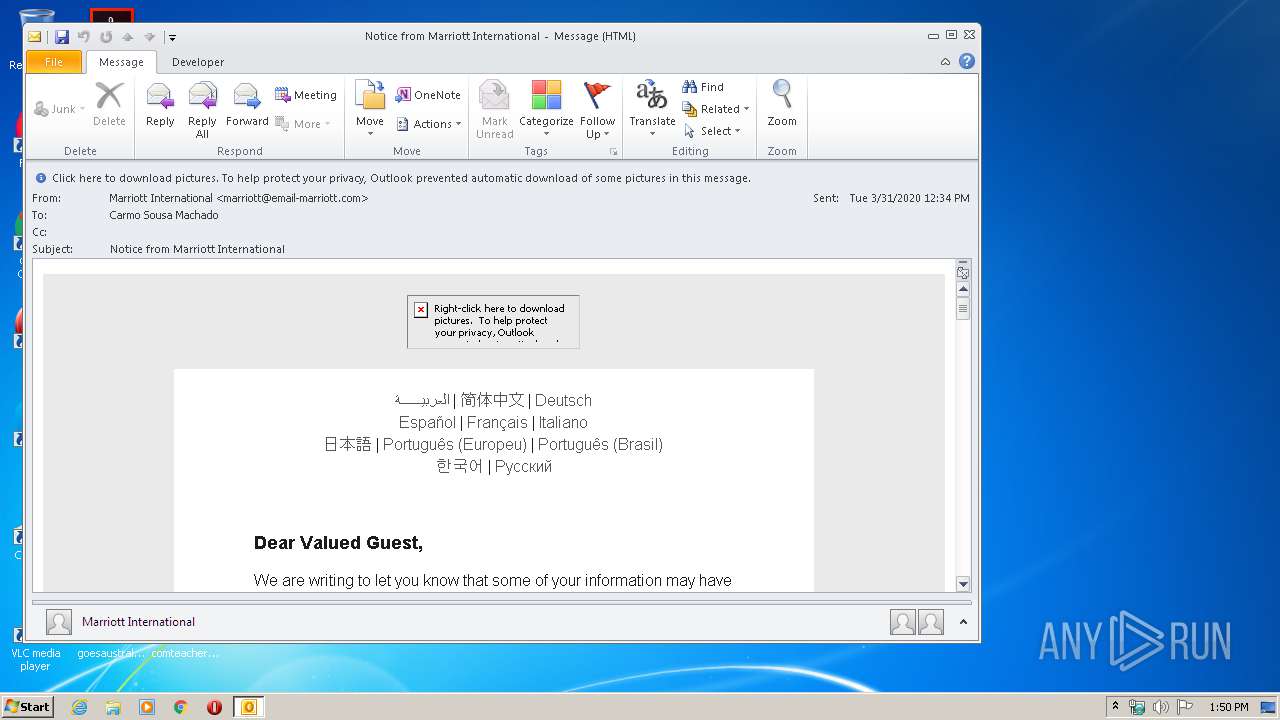
Task: Mark the message as Unread
Action: point(495,109)
